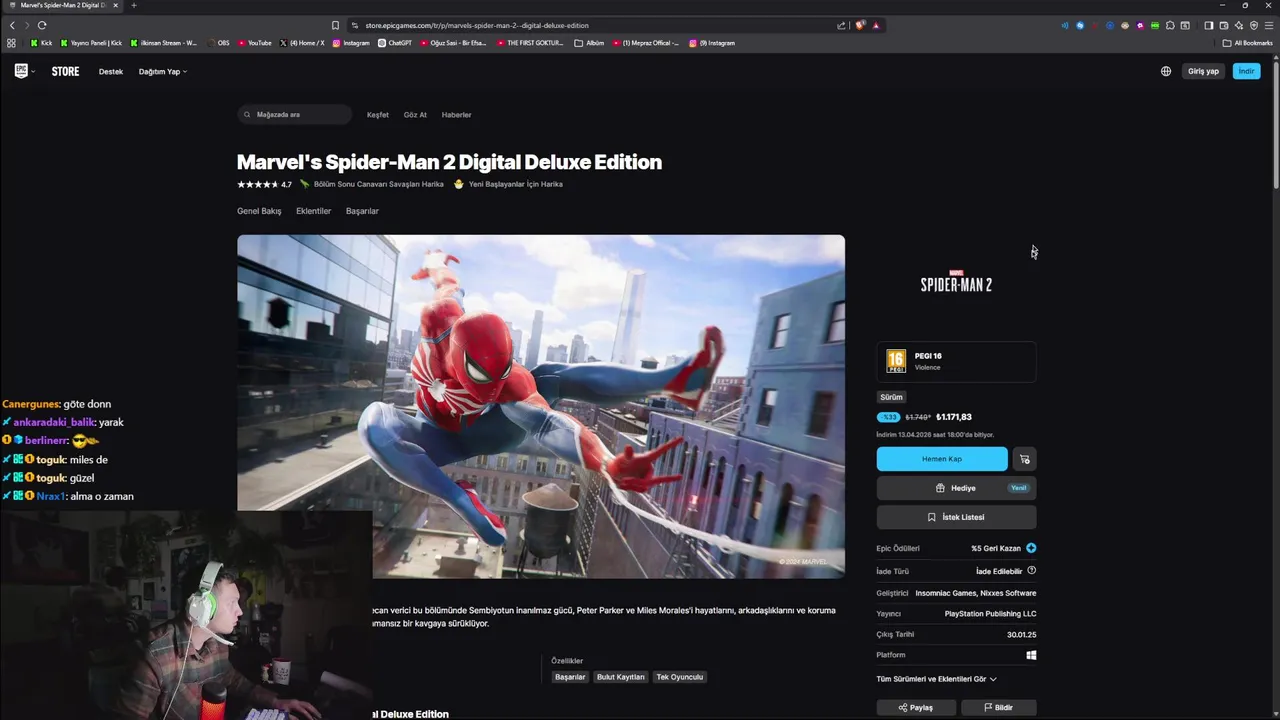Click the search magnifier icon

click(x=248, y=115)
